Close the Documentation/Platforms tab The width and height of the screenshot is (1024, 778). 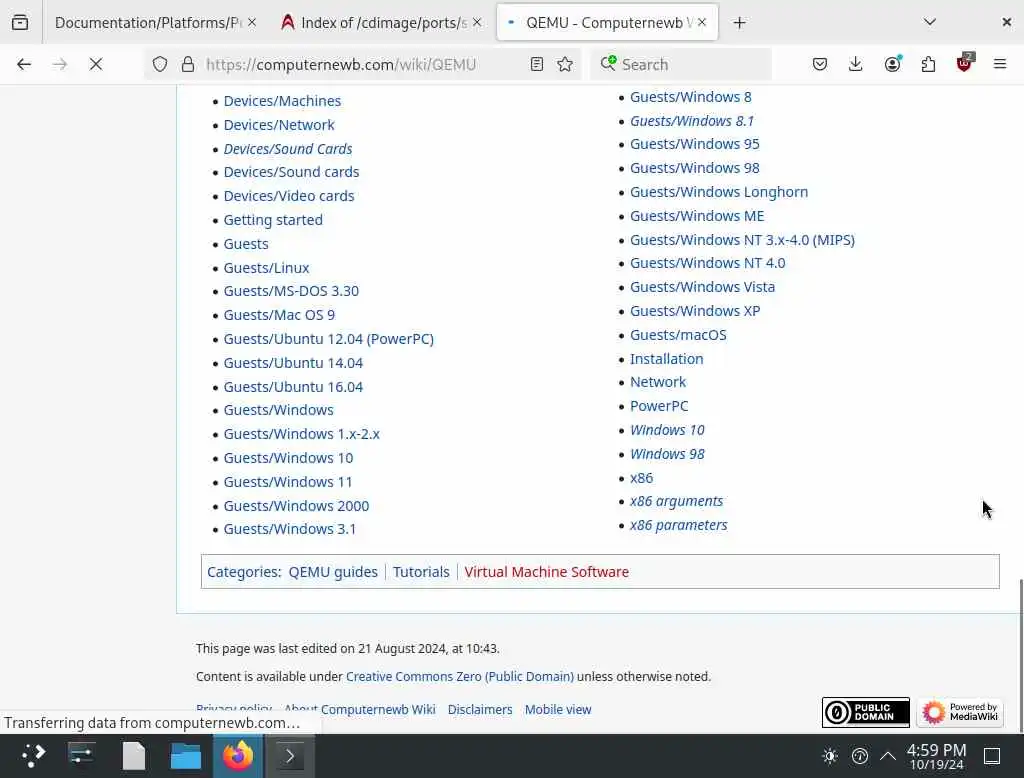click(252, 22)
